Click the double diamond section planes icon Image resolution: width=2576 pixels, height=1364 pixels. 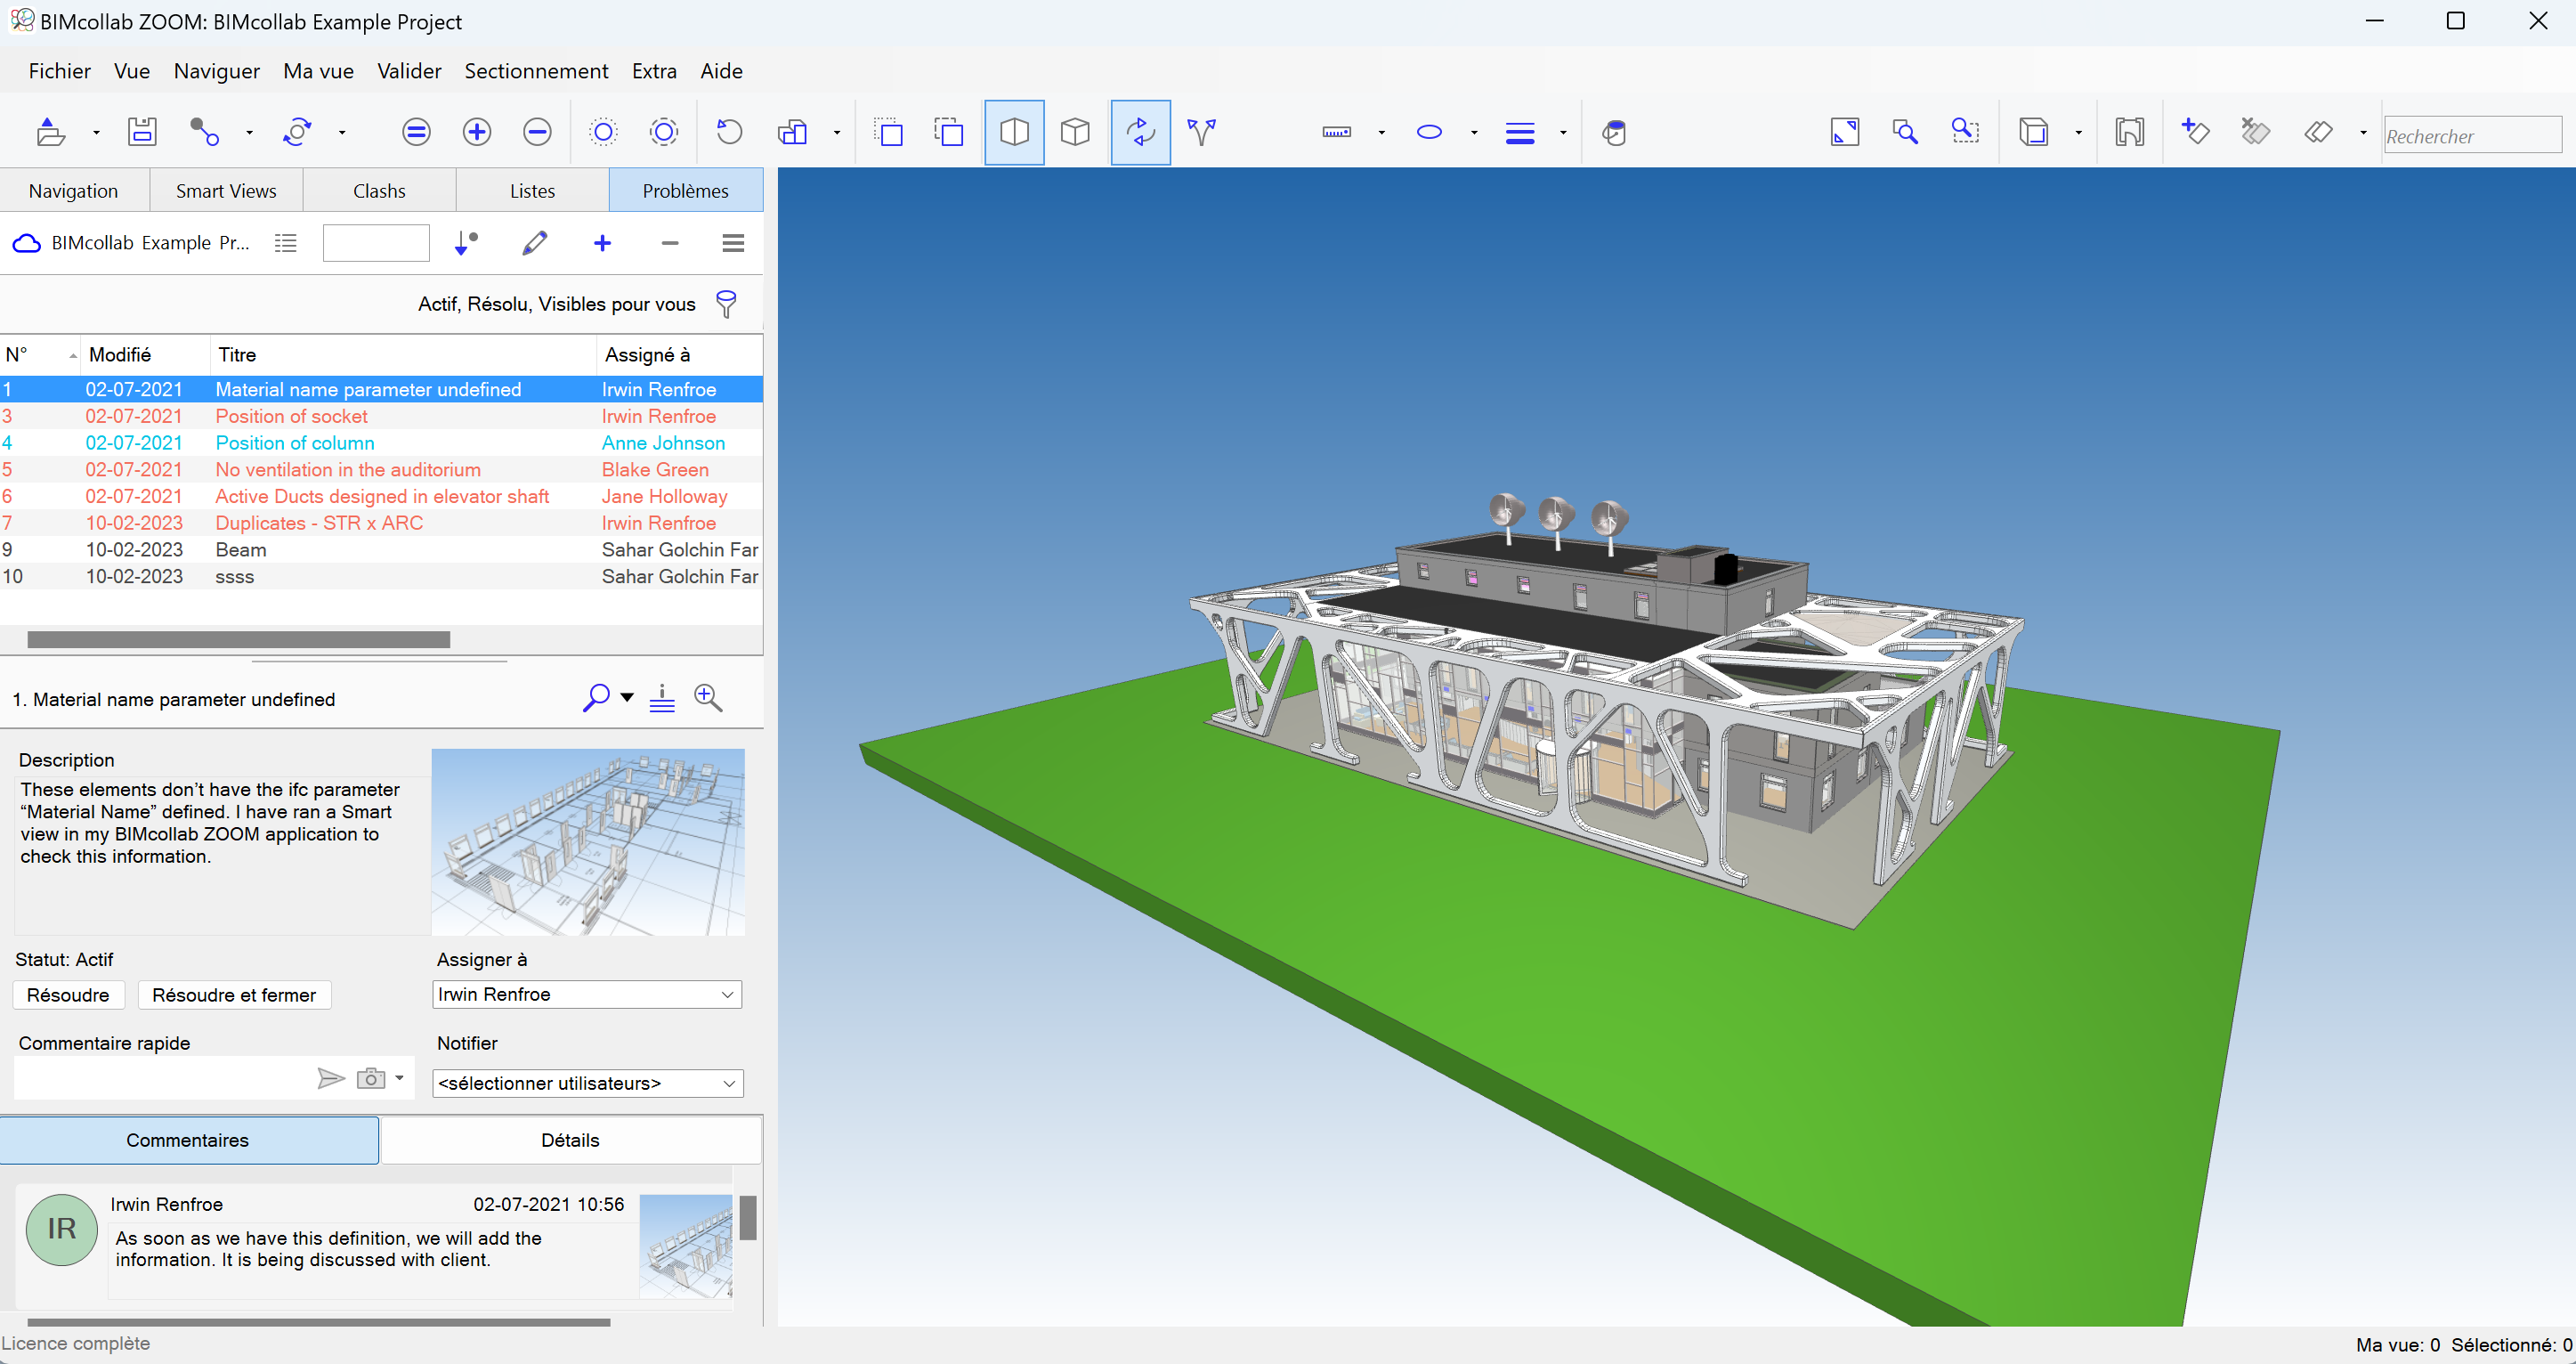pyautogui.click(x=2319, y=132)
